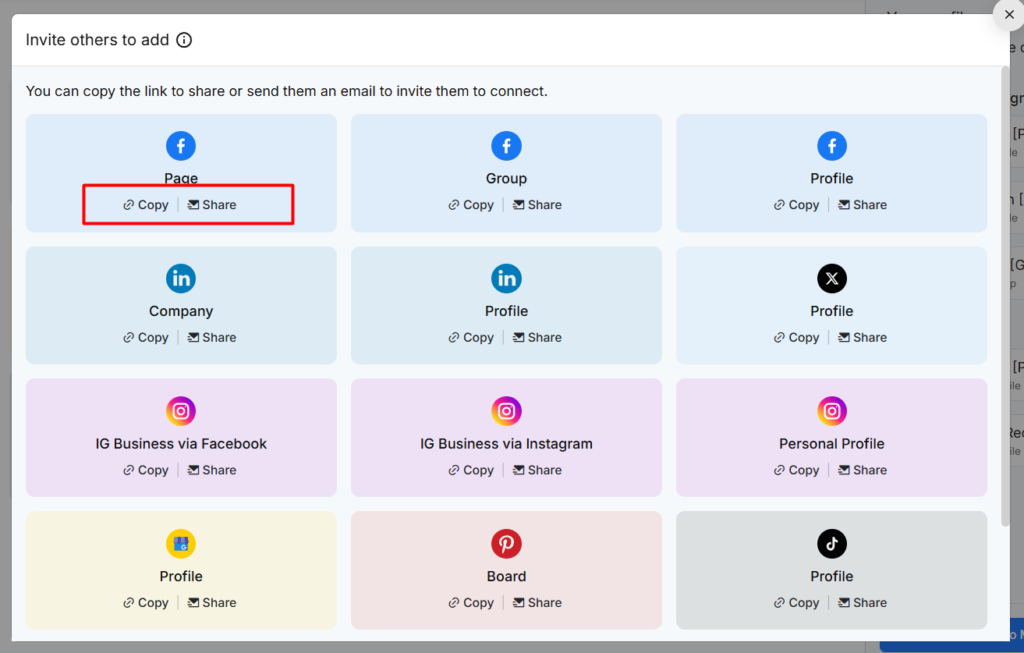Share the LinkedIn Profile invite by email
Viewport: 1024px width, 653px height.
[537, 338]
